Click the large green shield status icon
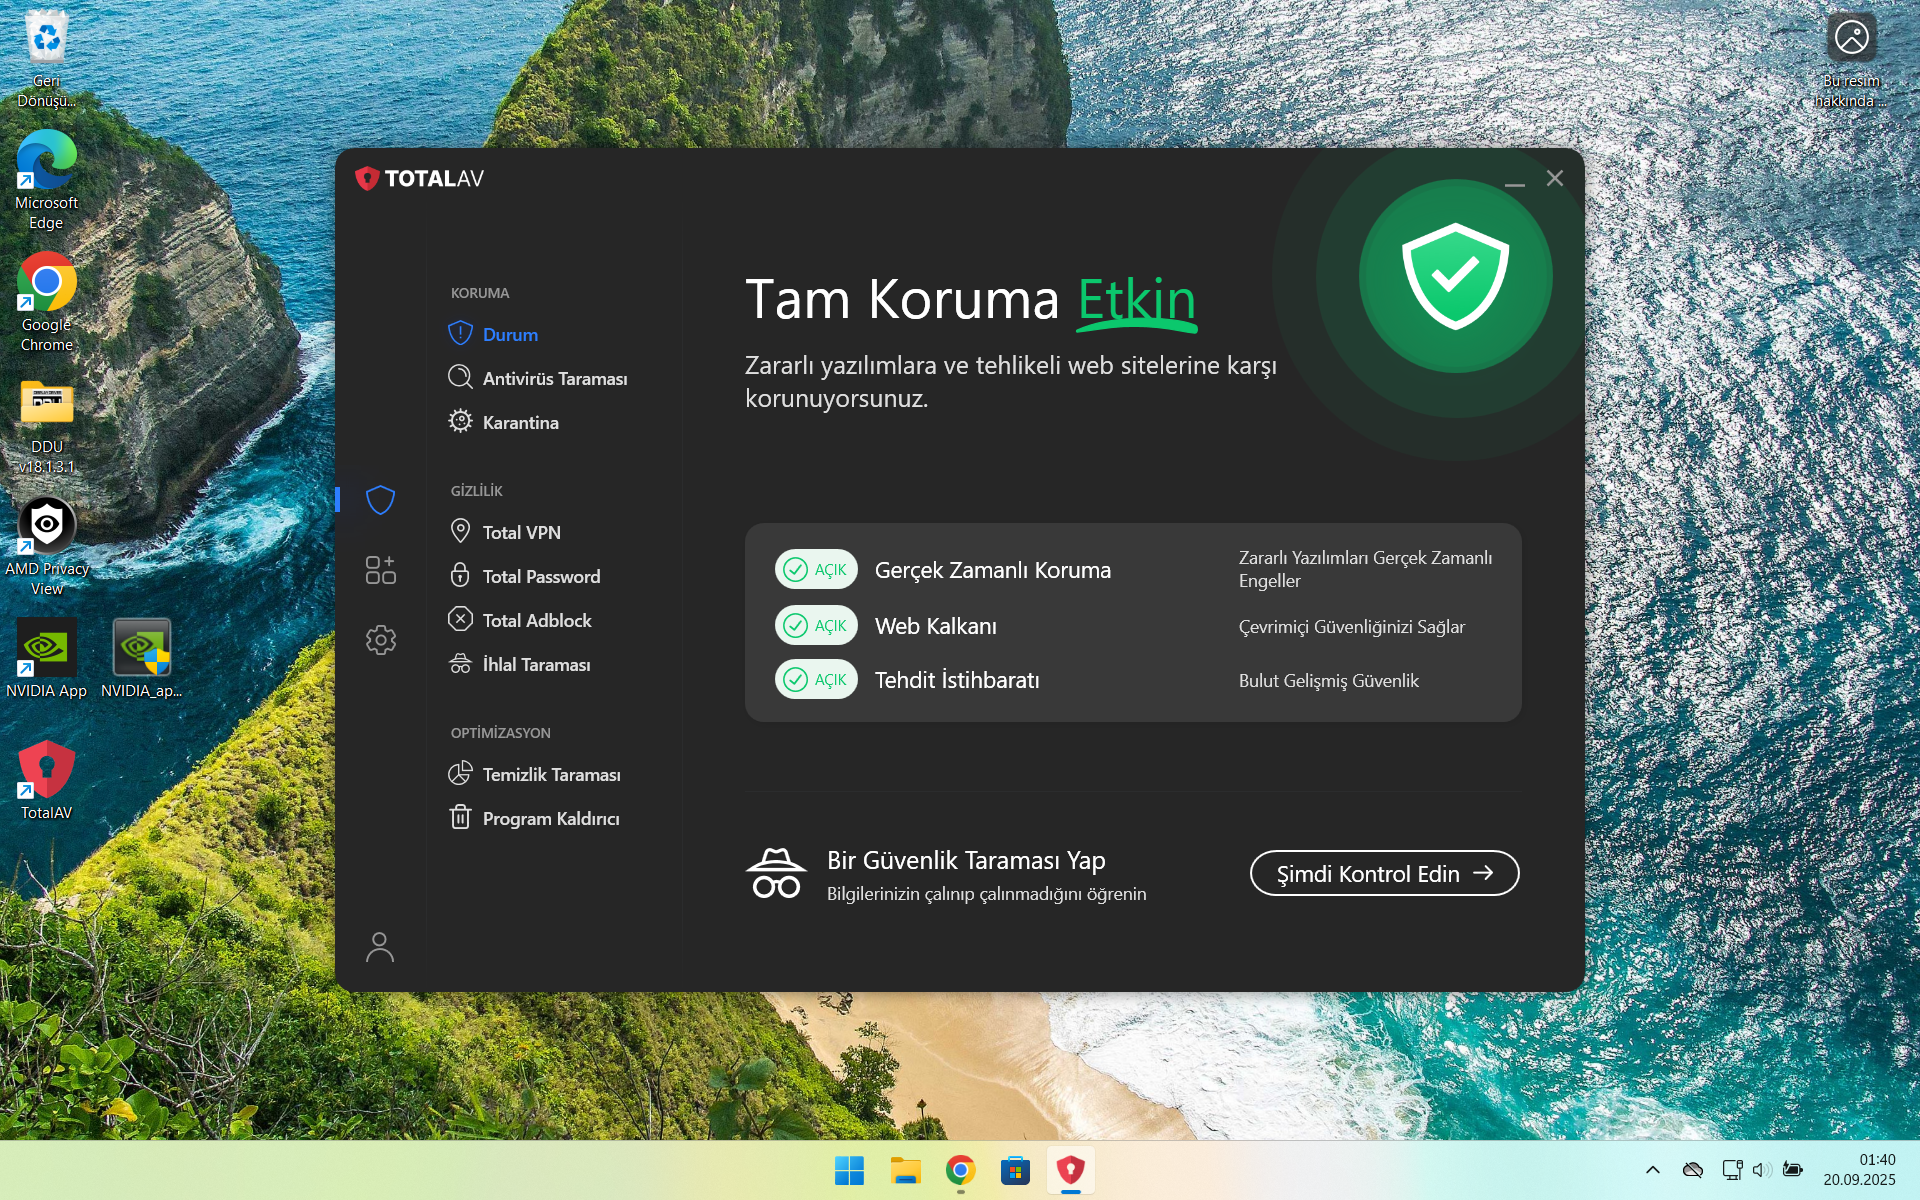The height and width of the screenshot is (1200, 1920). 1455,276
